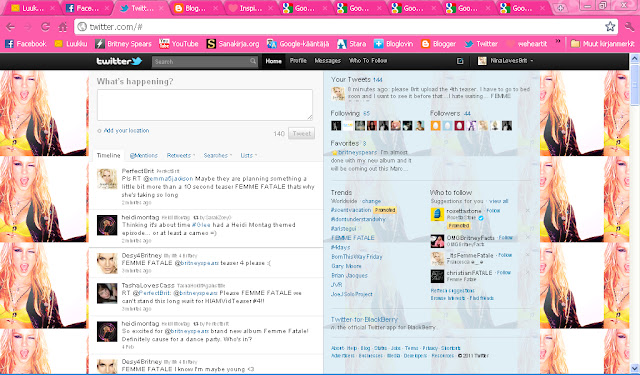Click view all suggestions link
Screen dimensions: 640x375
pyautogui.click(x=498, y=202)
